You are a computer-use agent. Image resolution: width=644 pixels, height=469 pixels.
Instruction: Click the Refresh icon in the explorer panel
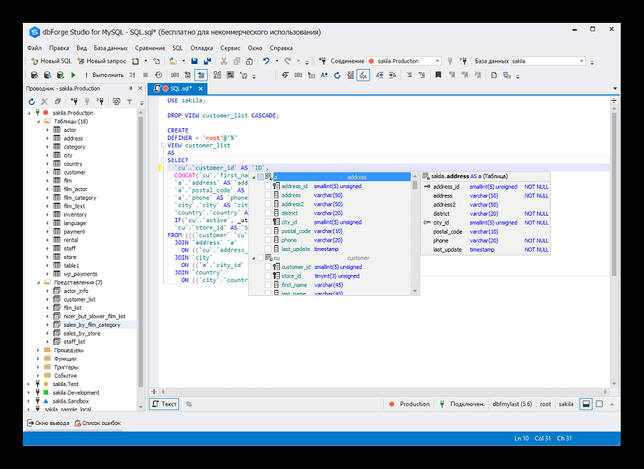[32, 101]
